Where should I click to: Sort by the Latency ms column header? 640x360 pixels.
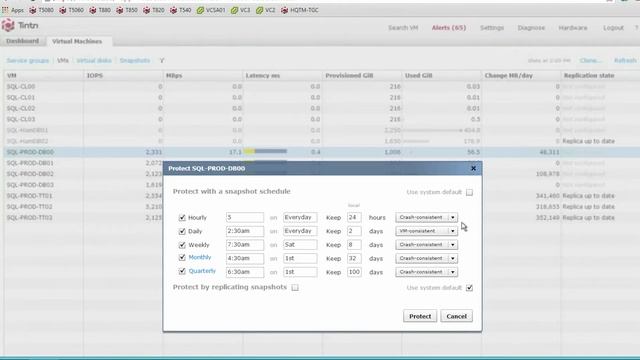[282, 76]
